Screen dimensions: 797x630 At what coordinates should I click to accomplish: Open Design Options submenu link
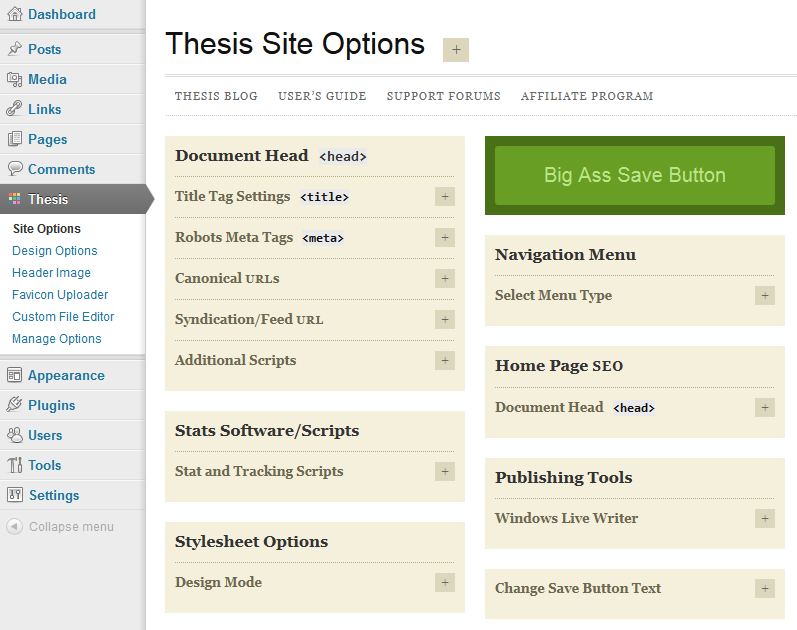click(x=55, y=251)
